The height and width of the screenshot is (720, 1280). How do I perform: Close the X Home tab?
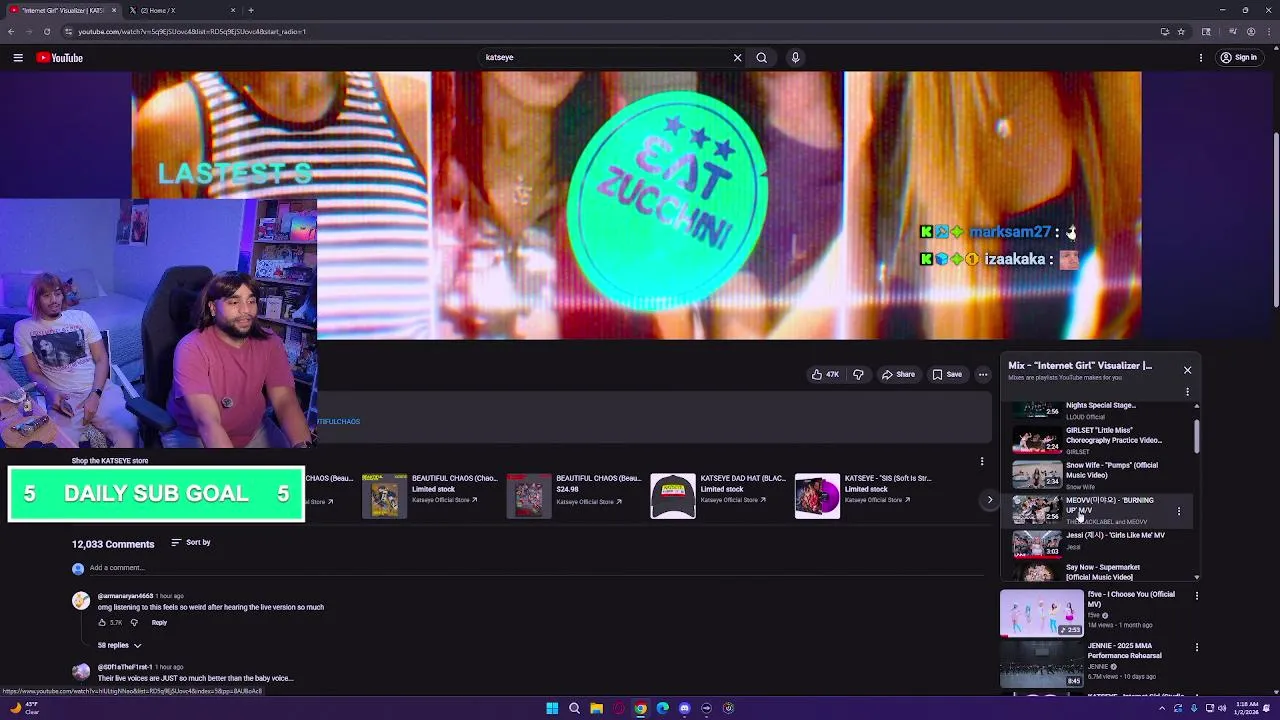click(233, 10)
